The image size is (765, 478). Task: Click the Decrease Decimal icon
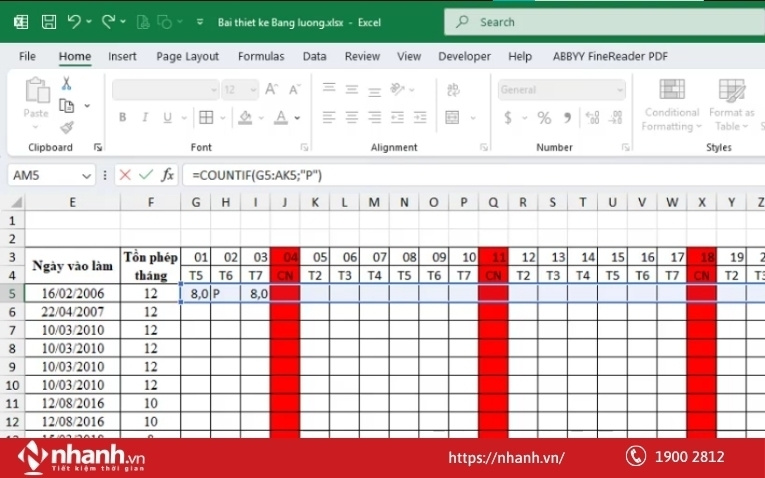coord(616,117)
